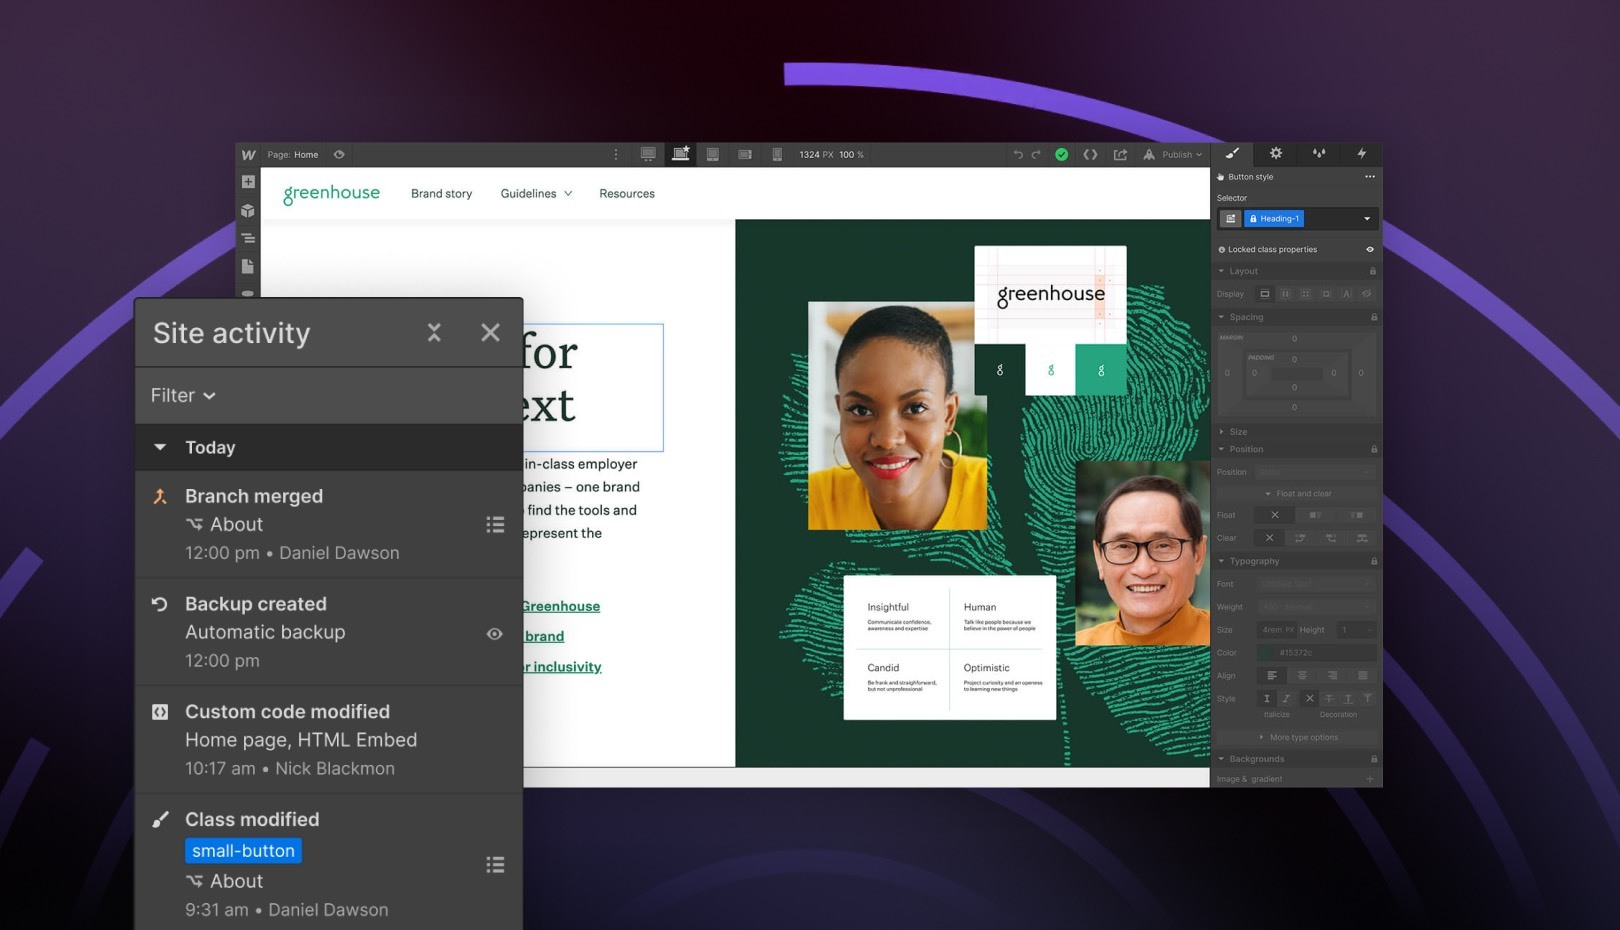The image size is (1620, 930).
Task: Collapse the Layout section
Action: point(1296,271)
